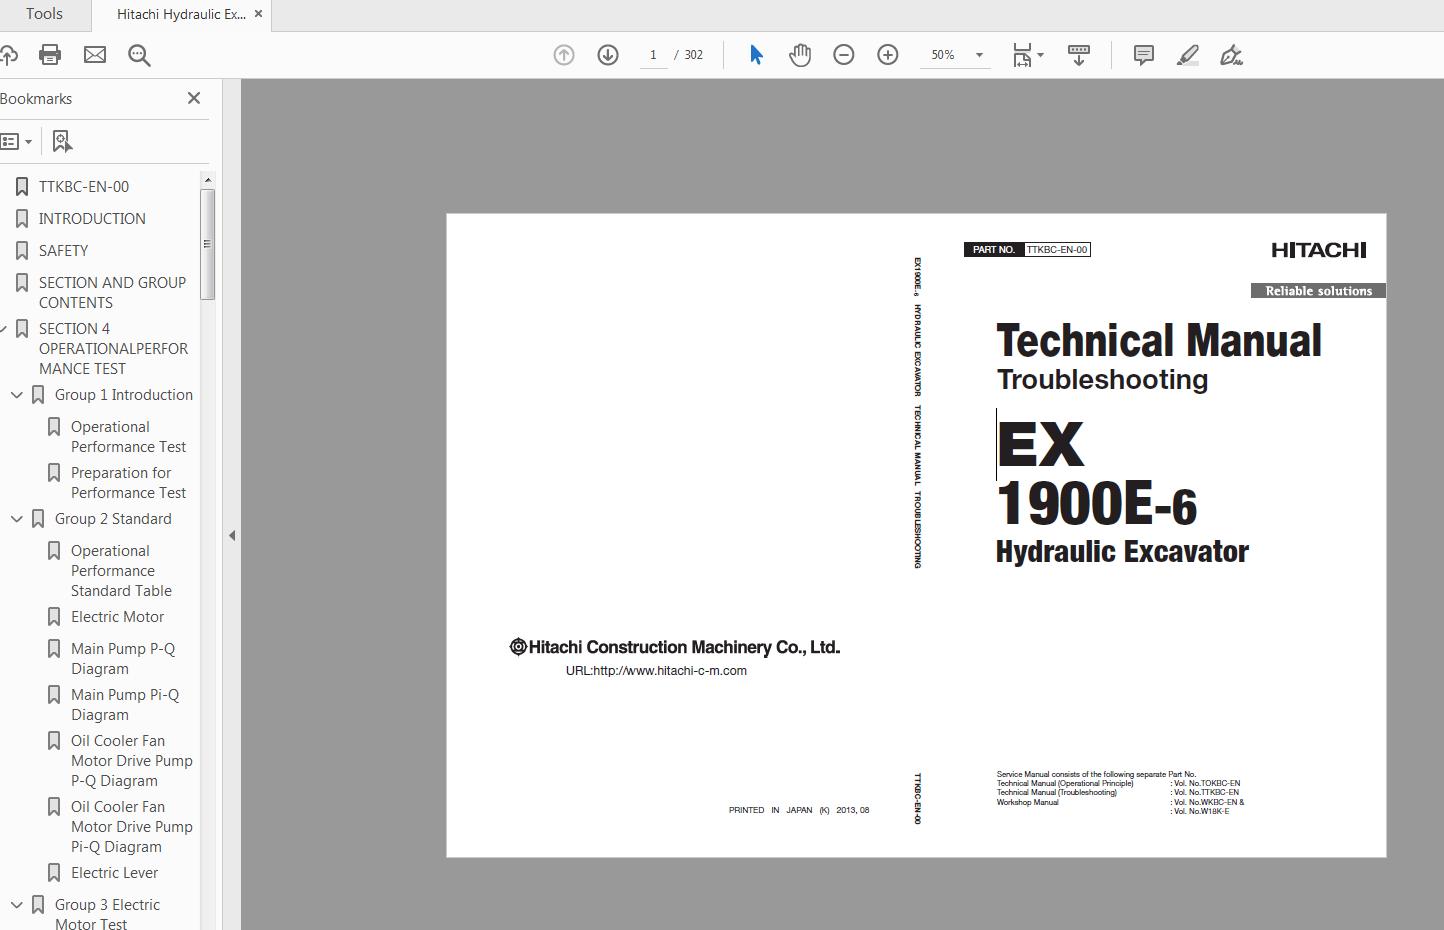Open the TTKBC-EN-00 bookmark
Viewport: 1444px width, 930px height.
coord(84,187)
